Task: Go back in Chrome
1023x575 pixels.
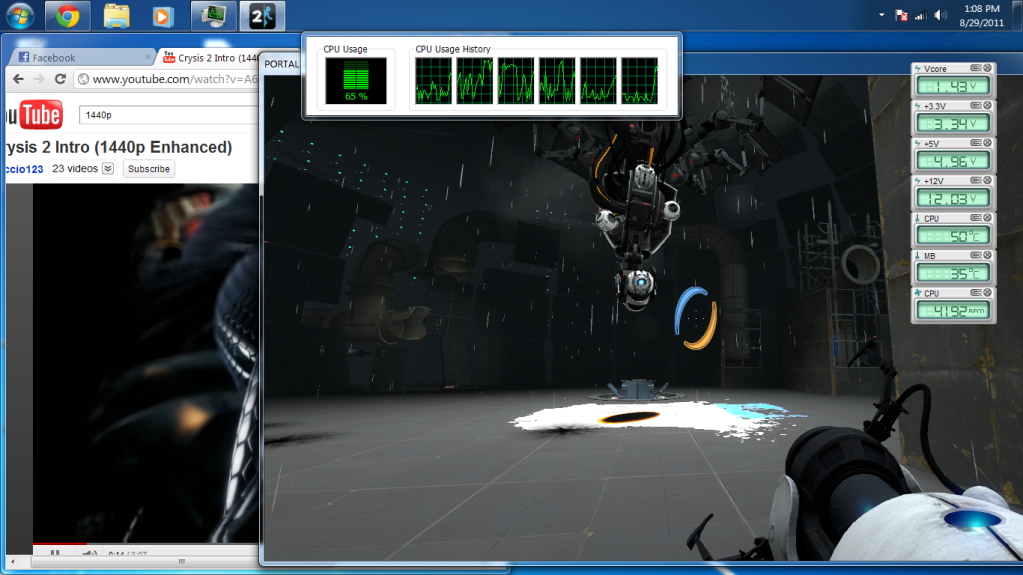Action: point(18,79)
